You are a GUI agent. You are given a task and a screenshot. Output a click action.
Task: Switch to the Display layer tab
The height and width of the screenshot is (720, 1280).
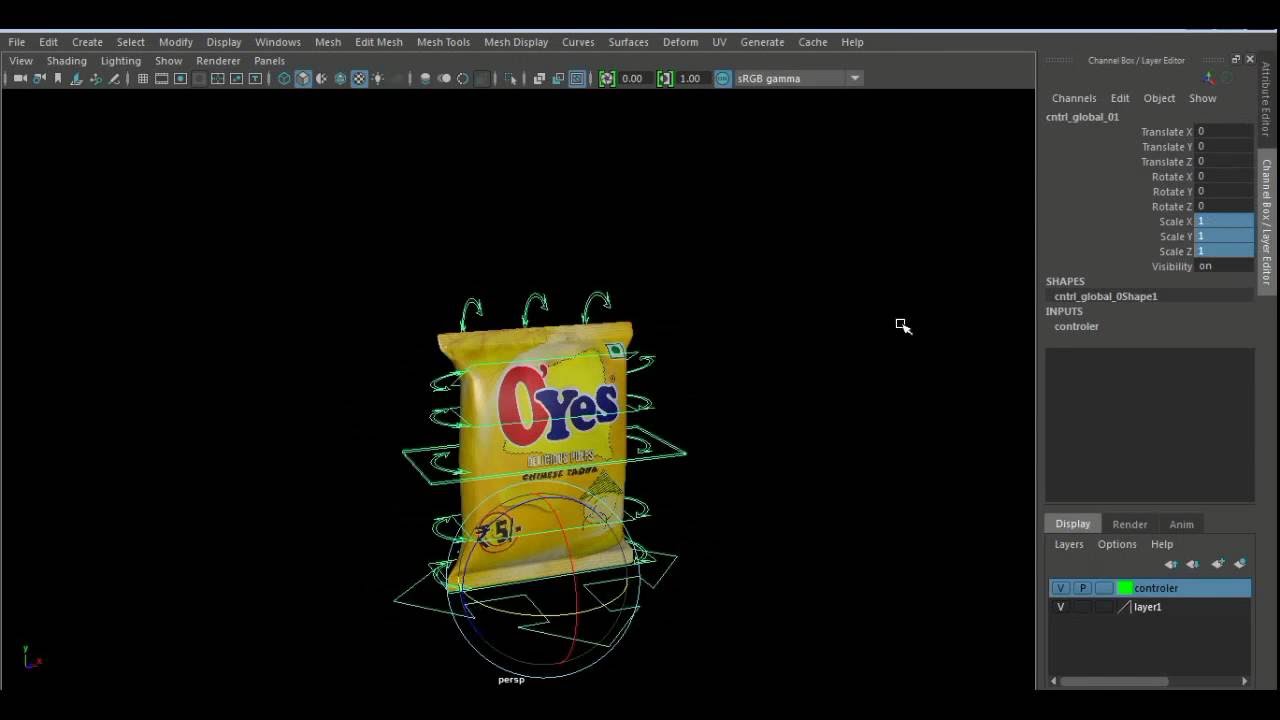(1072, 524)
